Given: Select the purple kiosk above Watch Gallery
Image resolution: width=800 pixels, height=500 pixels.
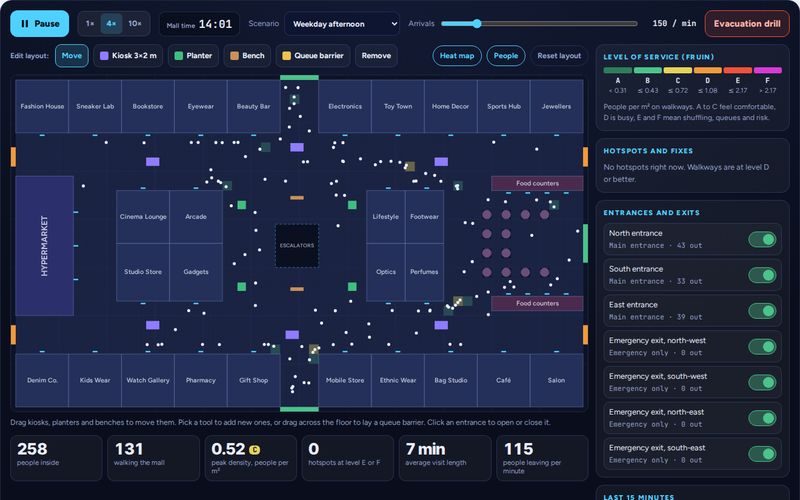Looking at the screenshot, I should pos(153,325).
